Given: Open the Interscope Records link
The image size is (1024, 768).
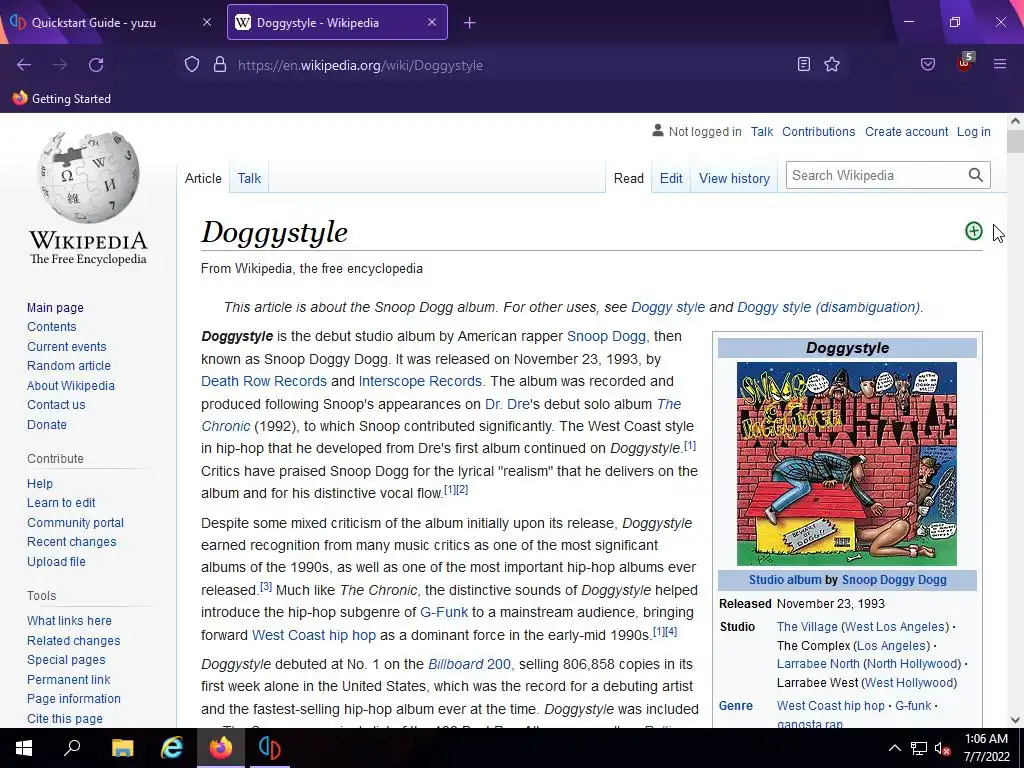Looking at the screenshot, I should pyautogui.click(x=420, y=381).
